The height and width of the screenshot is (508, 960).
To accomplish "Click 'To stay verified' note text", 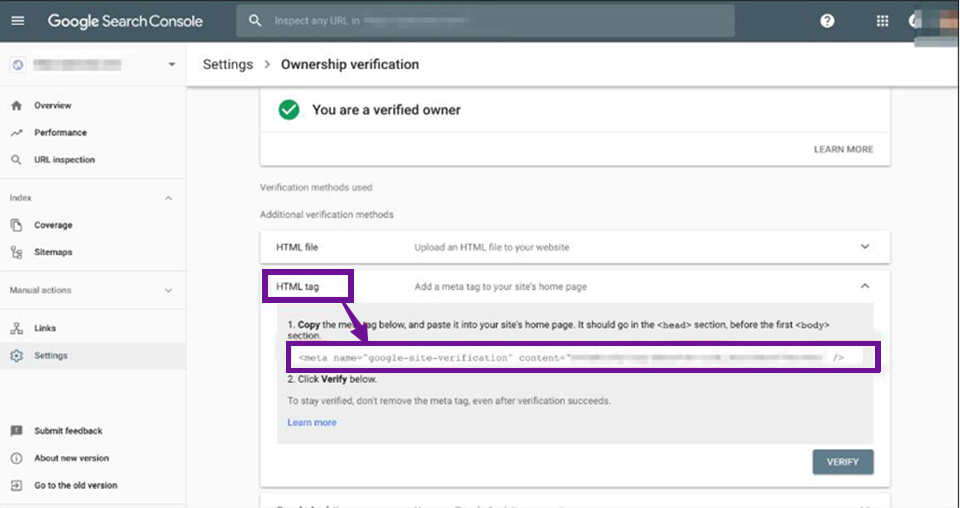I will point(449,401).
